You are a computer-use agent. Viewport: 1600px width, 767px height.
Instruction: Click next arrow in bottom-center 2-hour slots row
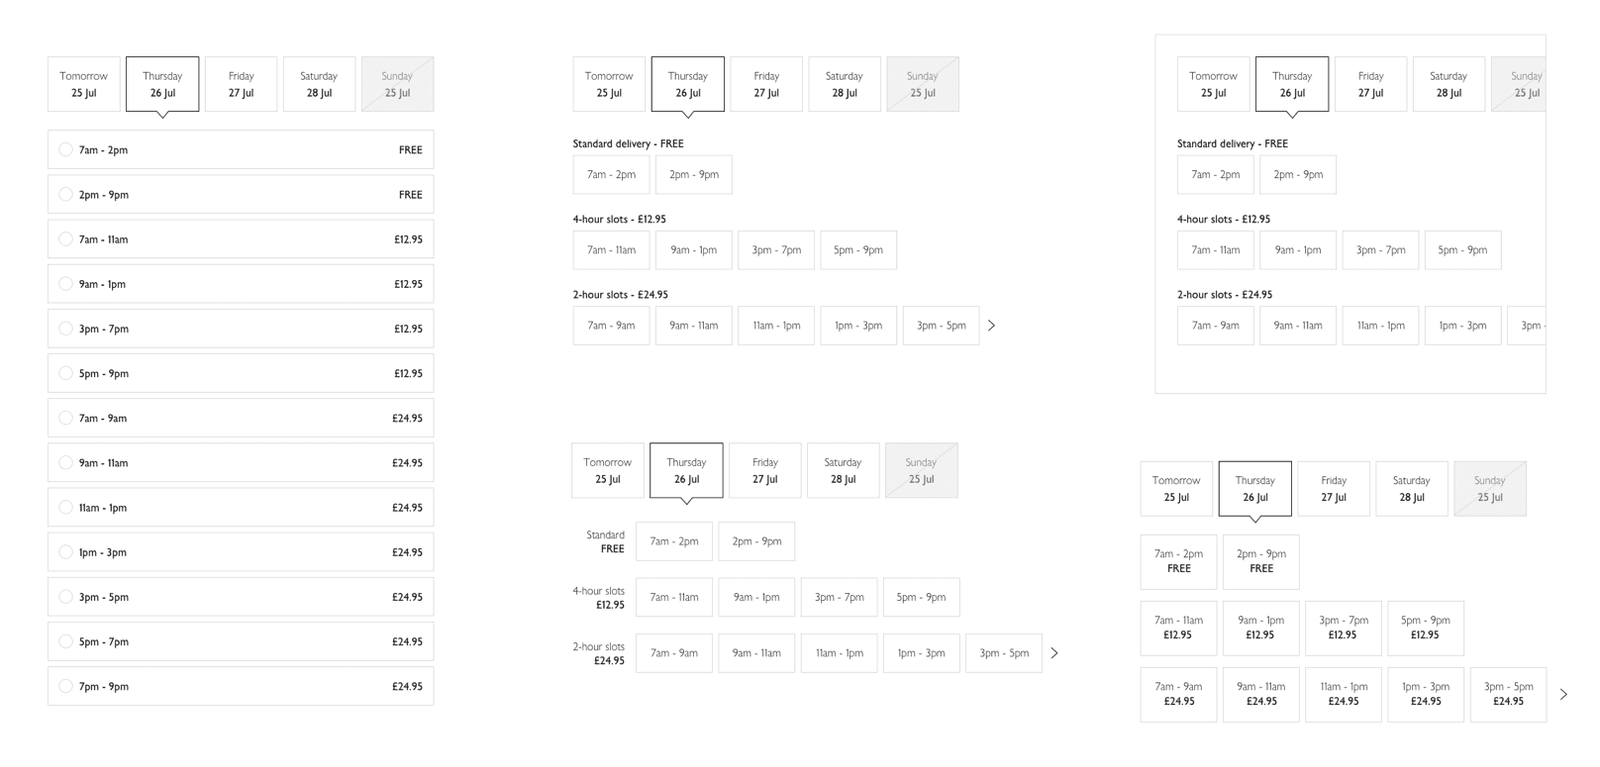(1054, 653)
